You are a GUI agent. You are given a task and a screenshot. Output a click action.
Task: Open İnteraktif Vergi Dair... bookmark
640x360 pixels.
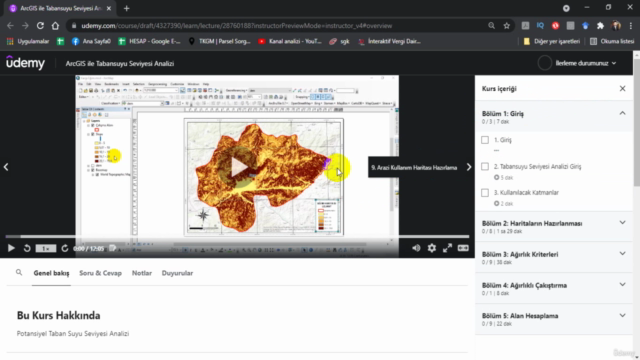click(x=389, y=41)
